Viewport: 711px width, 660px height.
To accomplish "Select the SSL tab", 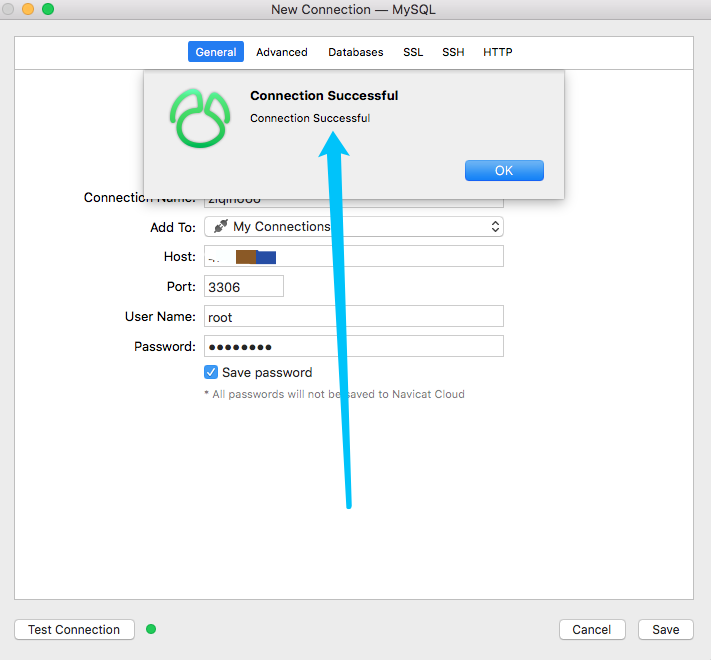I will pyautogui.click(x=413, y=52).
